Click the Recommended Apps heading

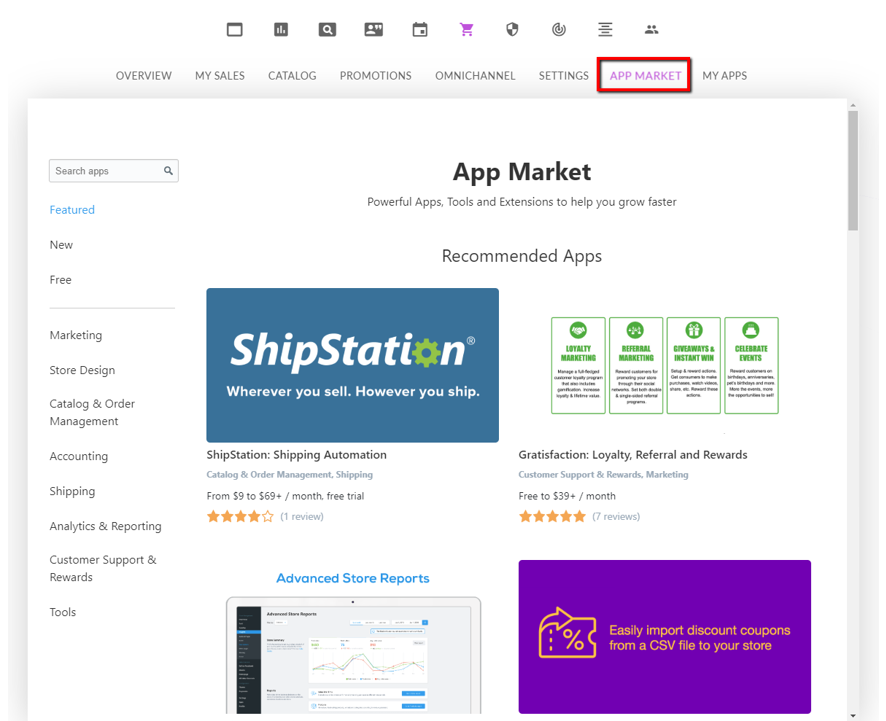[522, 256]
